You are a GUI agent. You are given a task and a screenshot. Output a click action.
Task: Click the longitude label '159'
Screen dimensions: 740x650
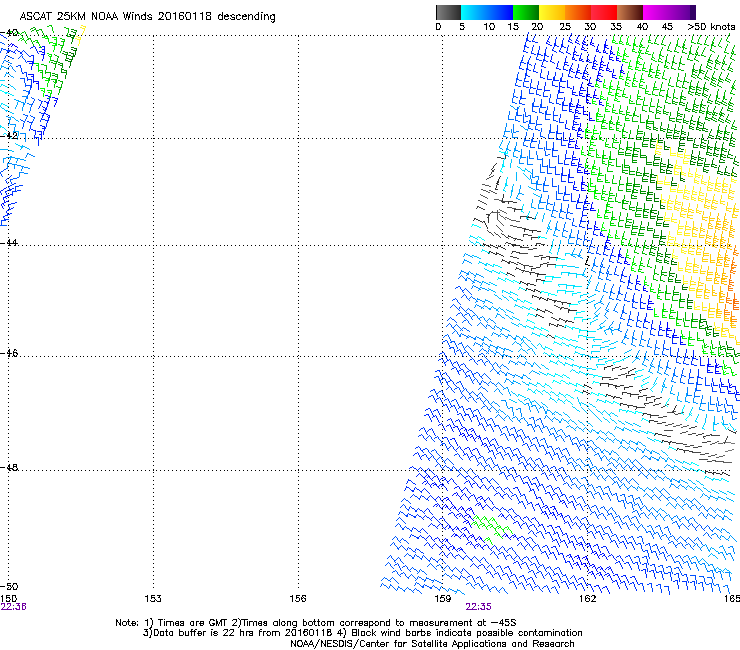443,599
